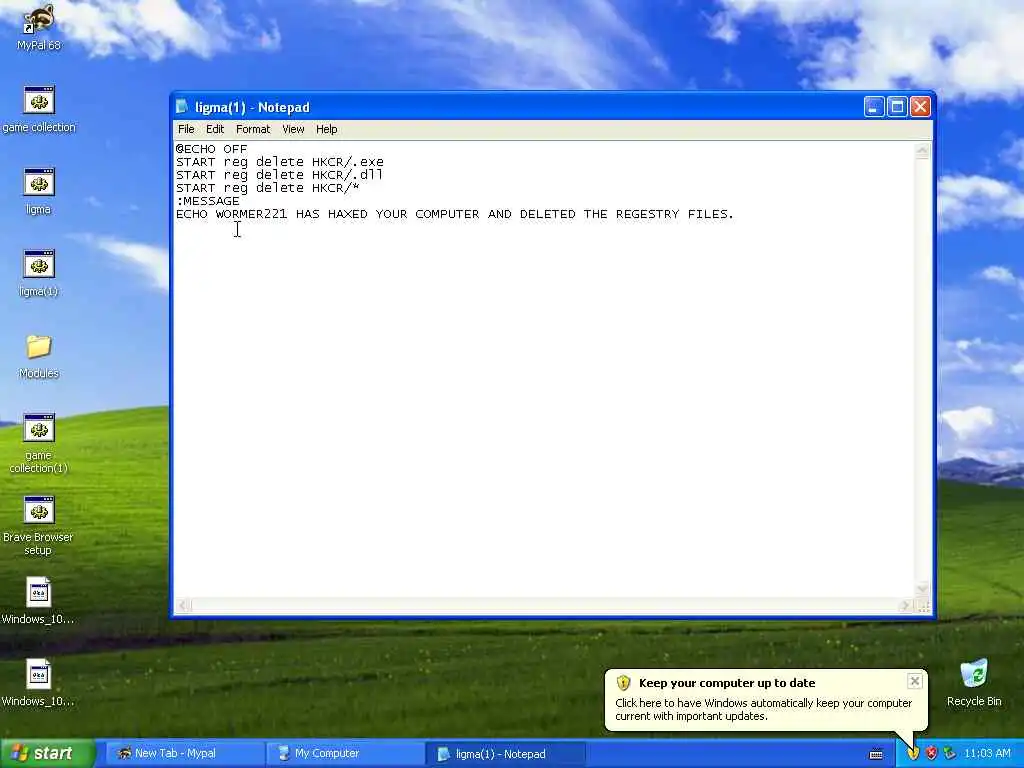The height and width of the screenshot is (768, 1024).
Task: Maximize the Notepad window
Action: [897, 106]
